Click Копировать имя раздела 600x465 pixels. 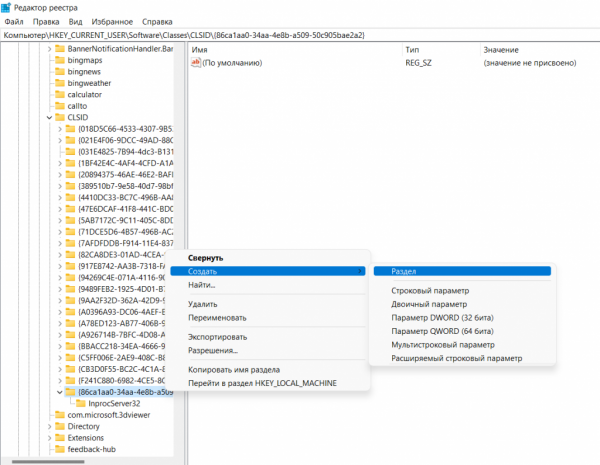[x=234, y=370]
